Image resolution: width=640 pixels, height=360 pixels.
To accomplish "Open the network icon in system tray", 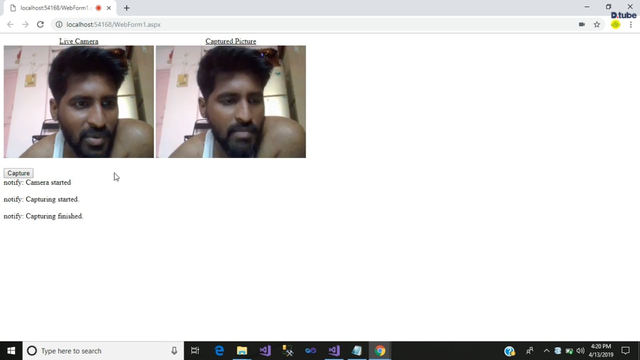I will pyautogui.click(x=558, y=351).
